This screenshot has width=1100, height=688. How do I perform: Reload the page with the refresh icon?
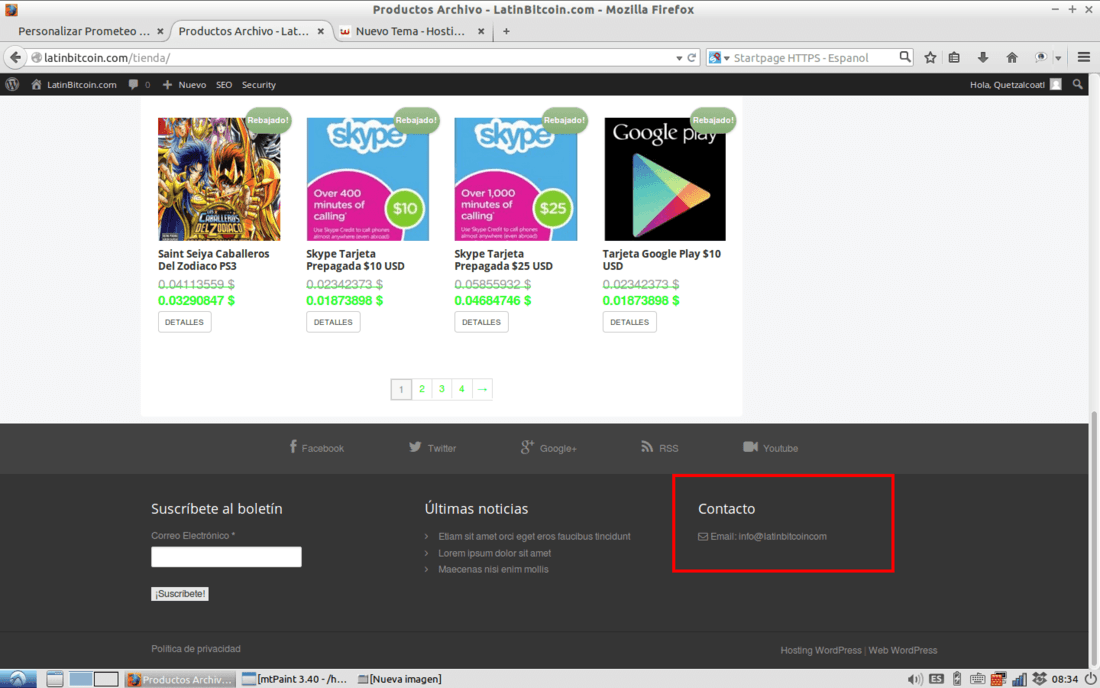coord(692,58)
